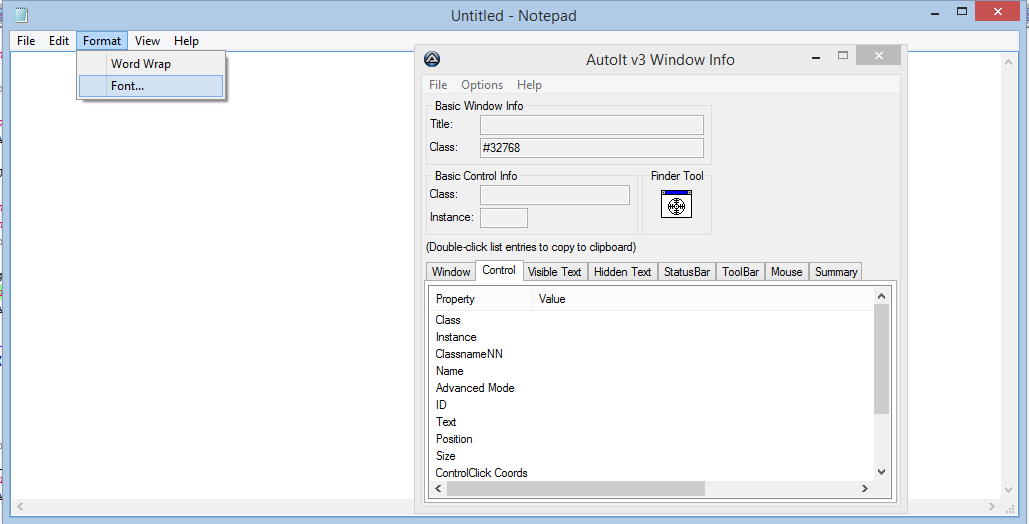Maximize the Notepad window
The width and height of the screenshot is (1029, 524).
point(962,11)
